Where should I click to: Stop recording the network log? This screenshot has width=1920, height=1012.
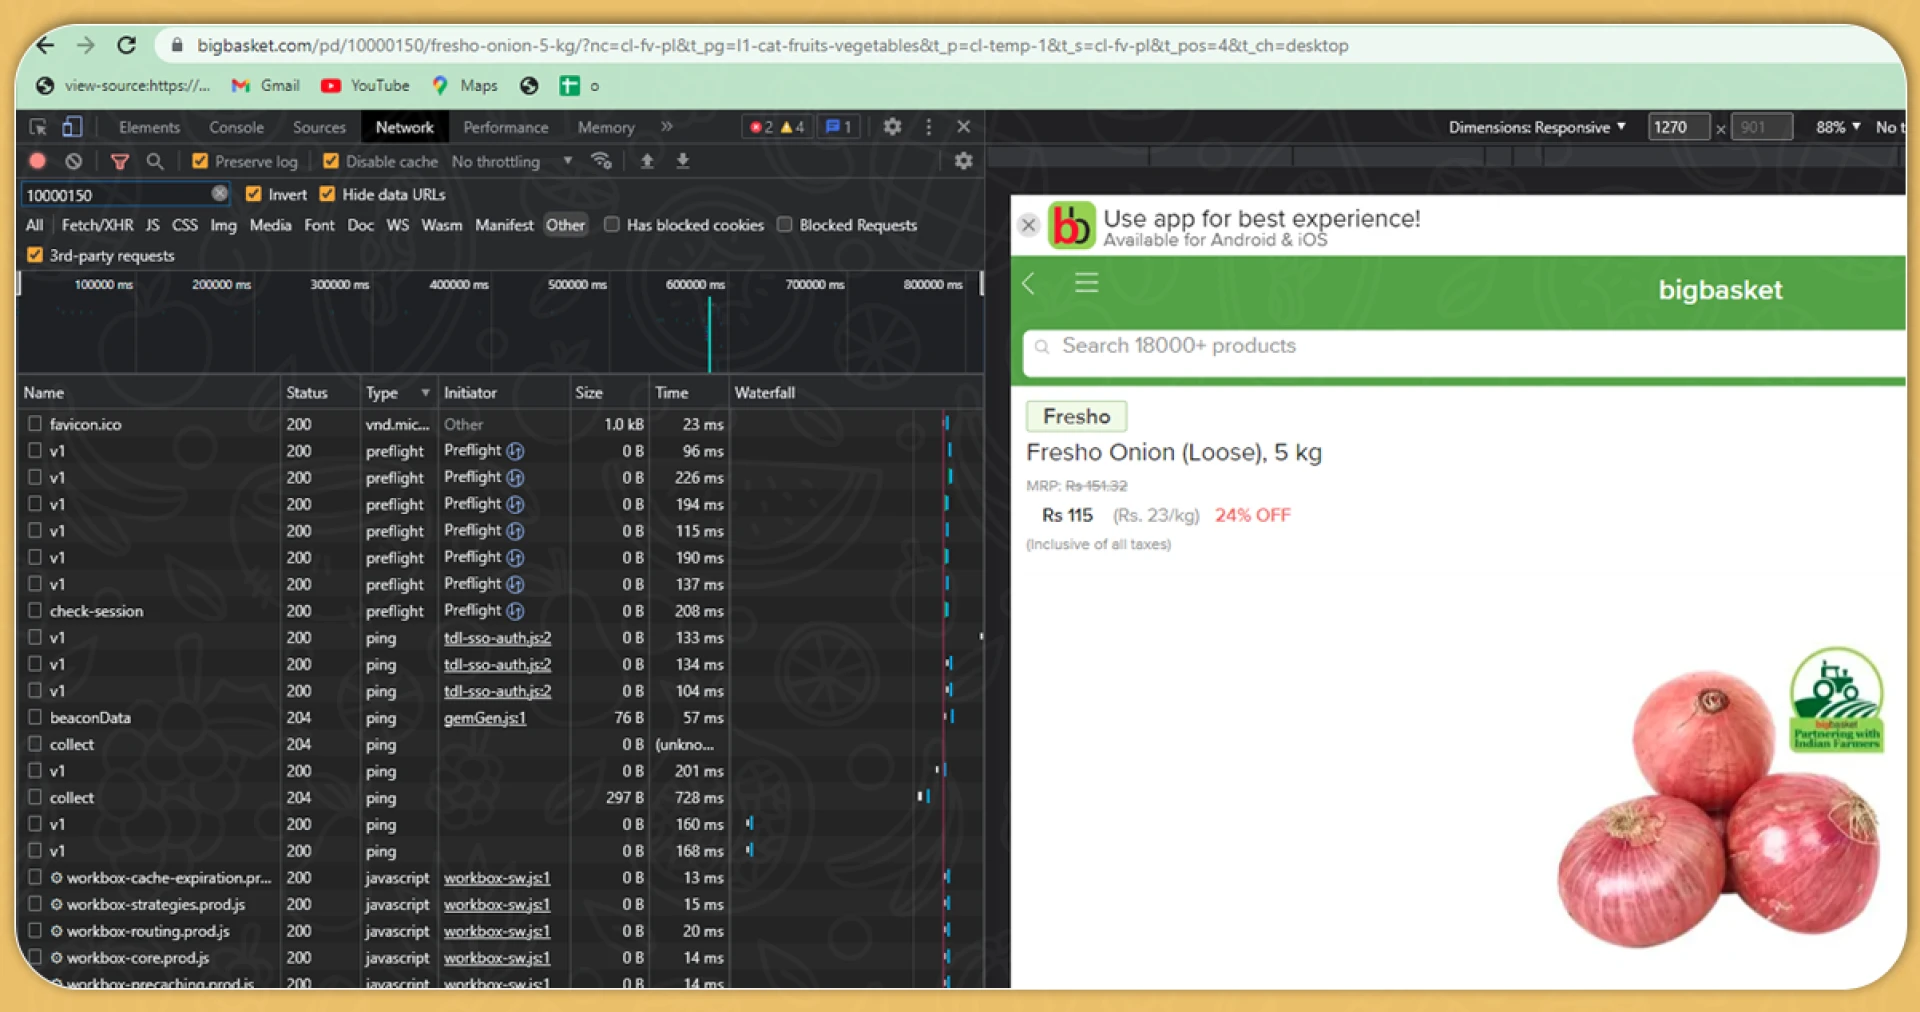click(x=37, y=160)
